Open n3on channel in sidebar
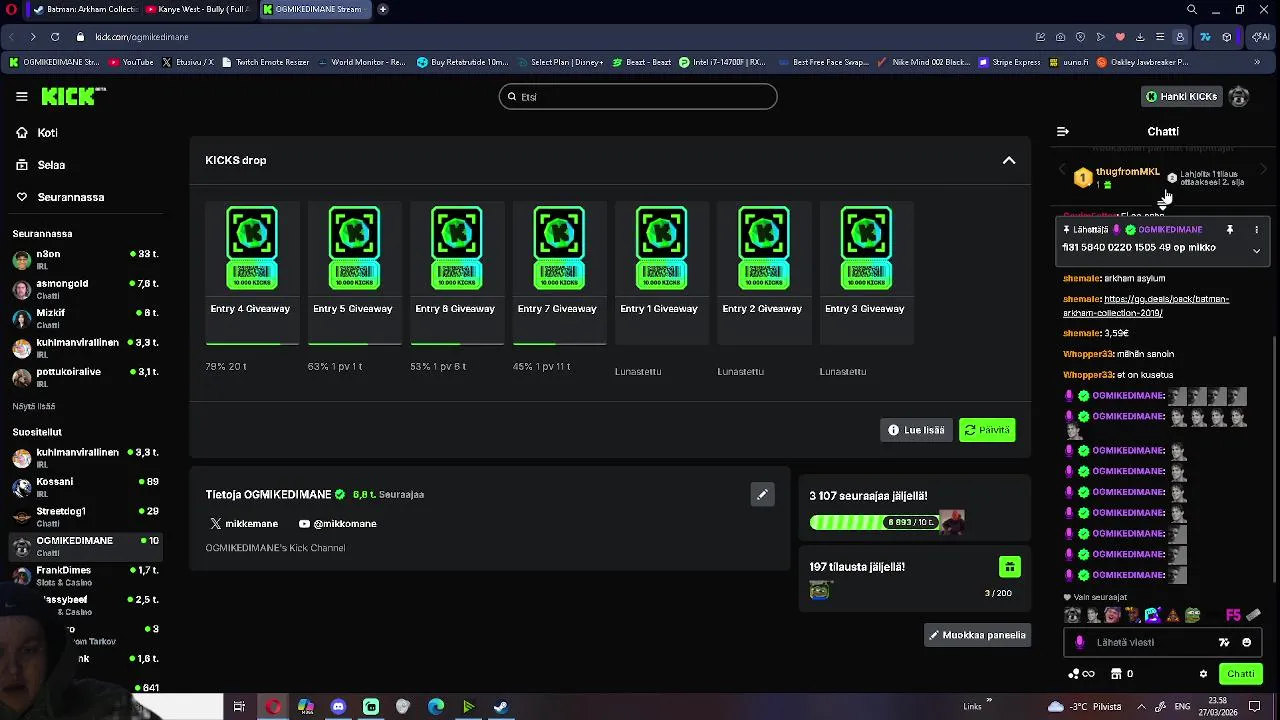The height and width of the screenshot is (720, 1280). (85, 259)
